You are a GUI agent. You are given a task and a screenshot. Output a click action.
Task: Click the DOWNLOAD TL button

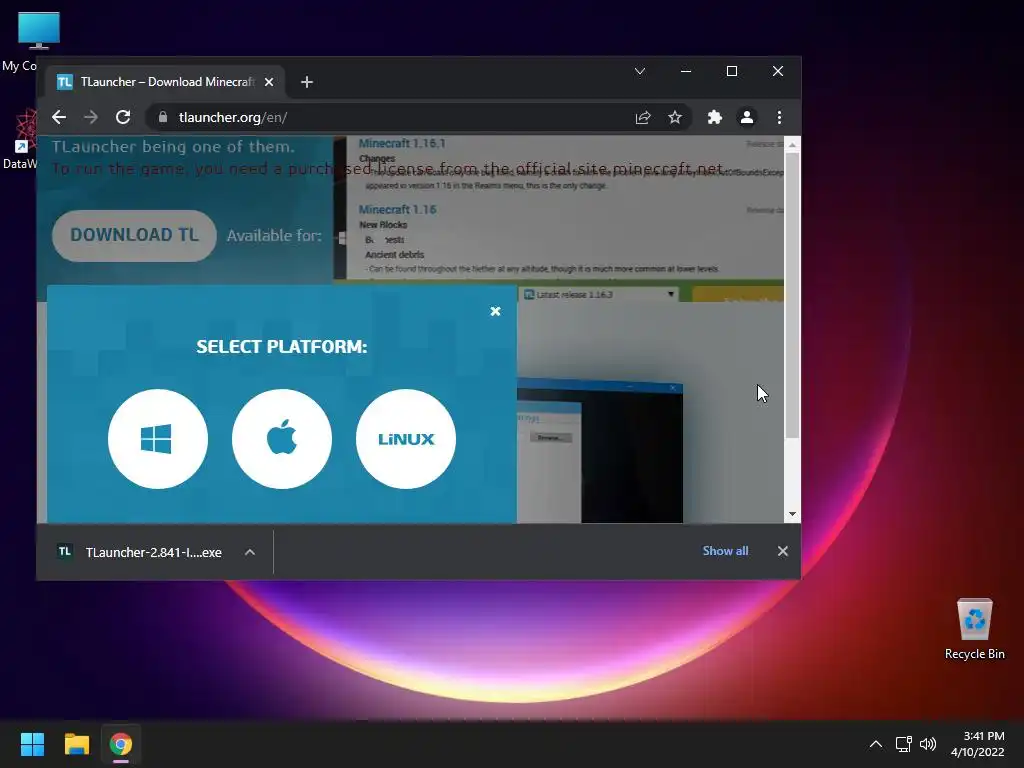pos(134,235)
